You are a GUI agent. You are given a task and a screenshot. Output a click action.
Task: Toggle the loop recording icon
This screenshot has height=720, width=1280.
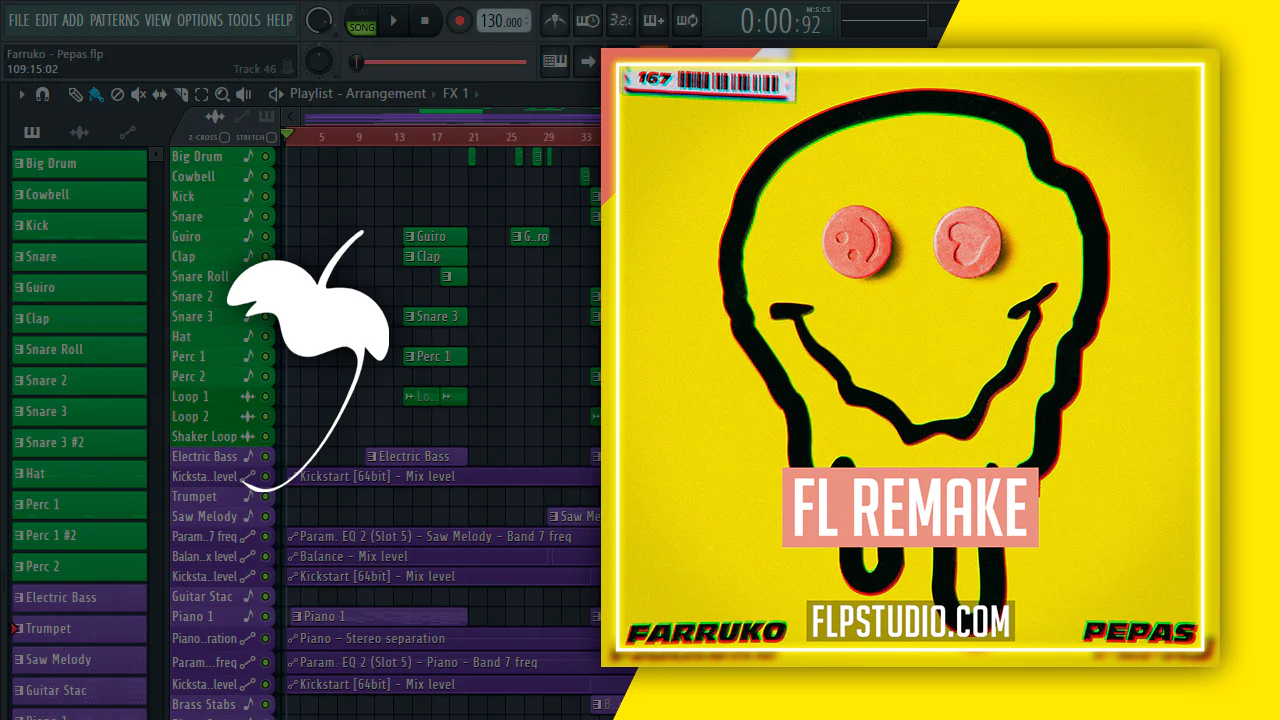tap(687, 20)
